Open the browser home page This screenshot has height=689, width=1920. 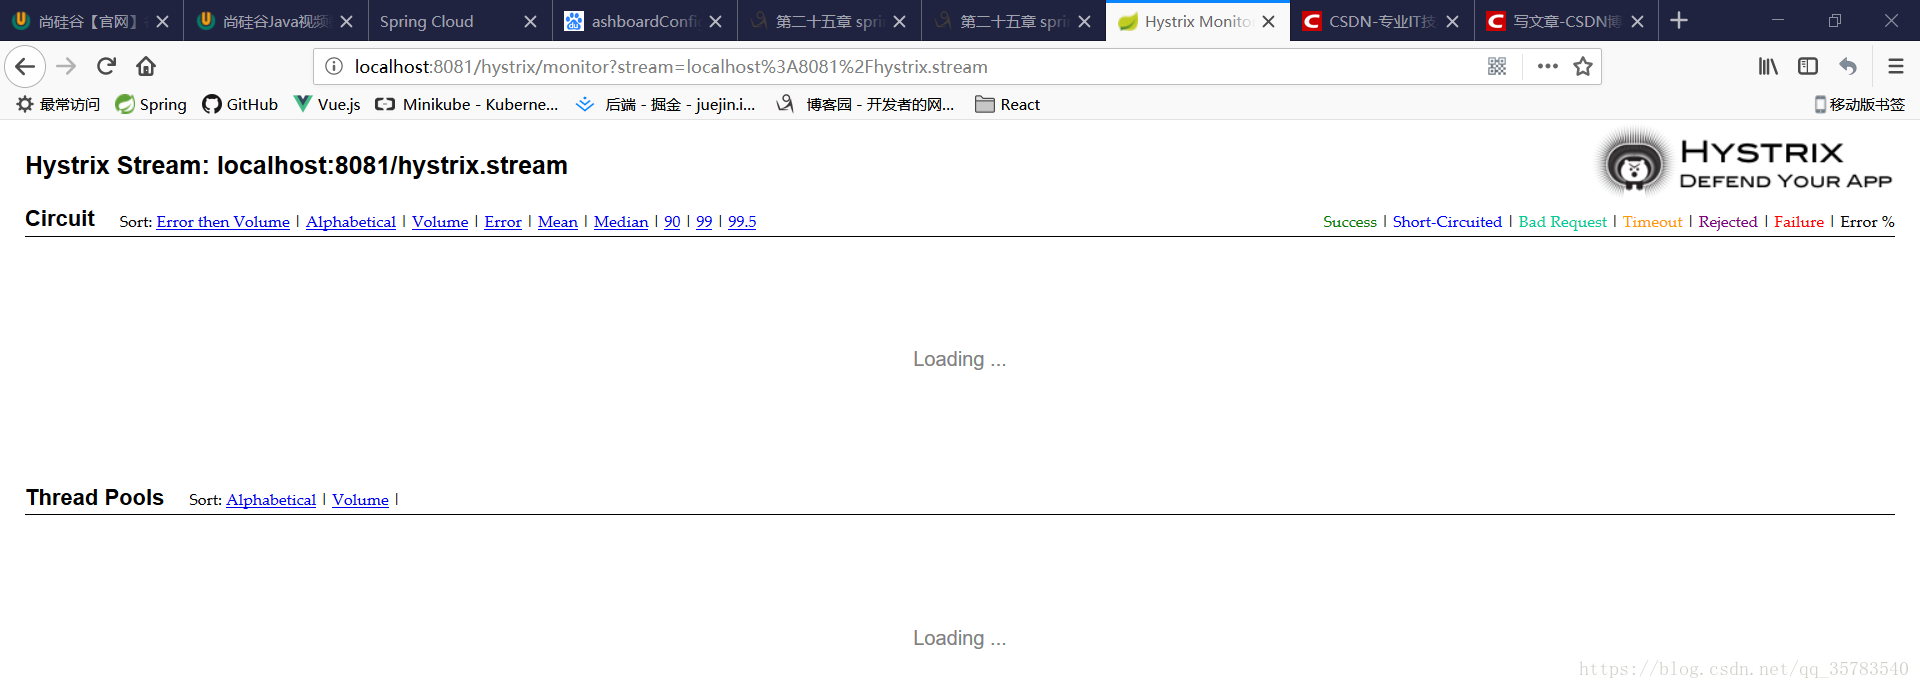pos(146,67)
